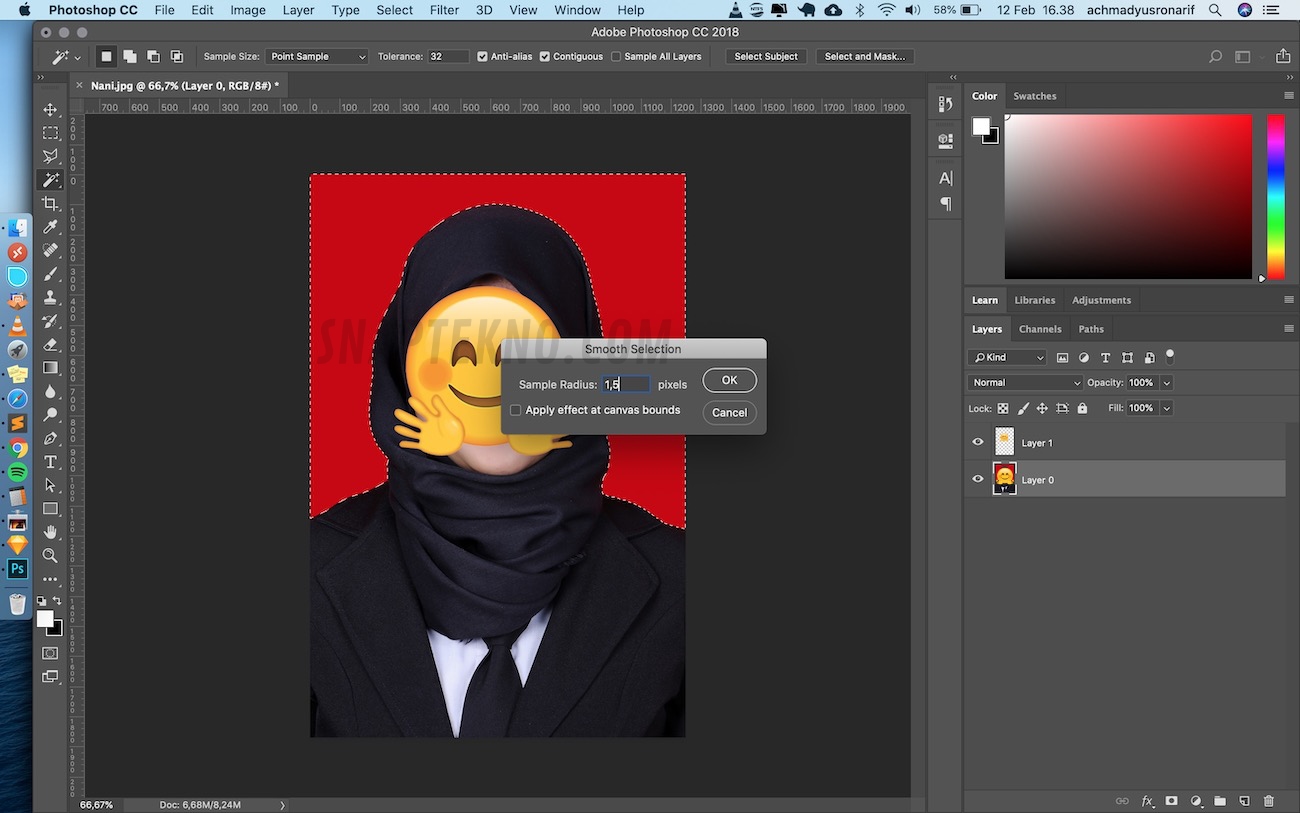This screenshot has height=813, width=1300.
Task: Open the Color panel menu
Action: click(x=1288, y=96)
